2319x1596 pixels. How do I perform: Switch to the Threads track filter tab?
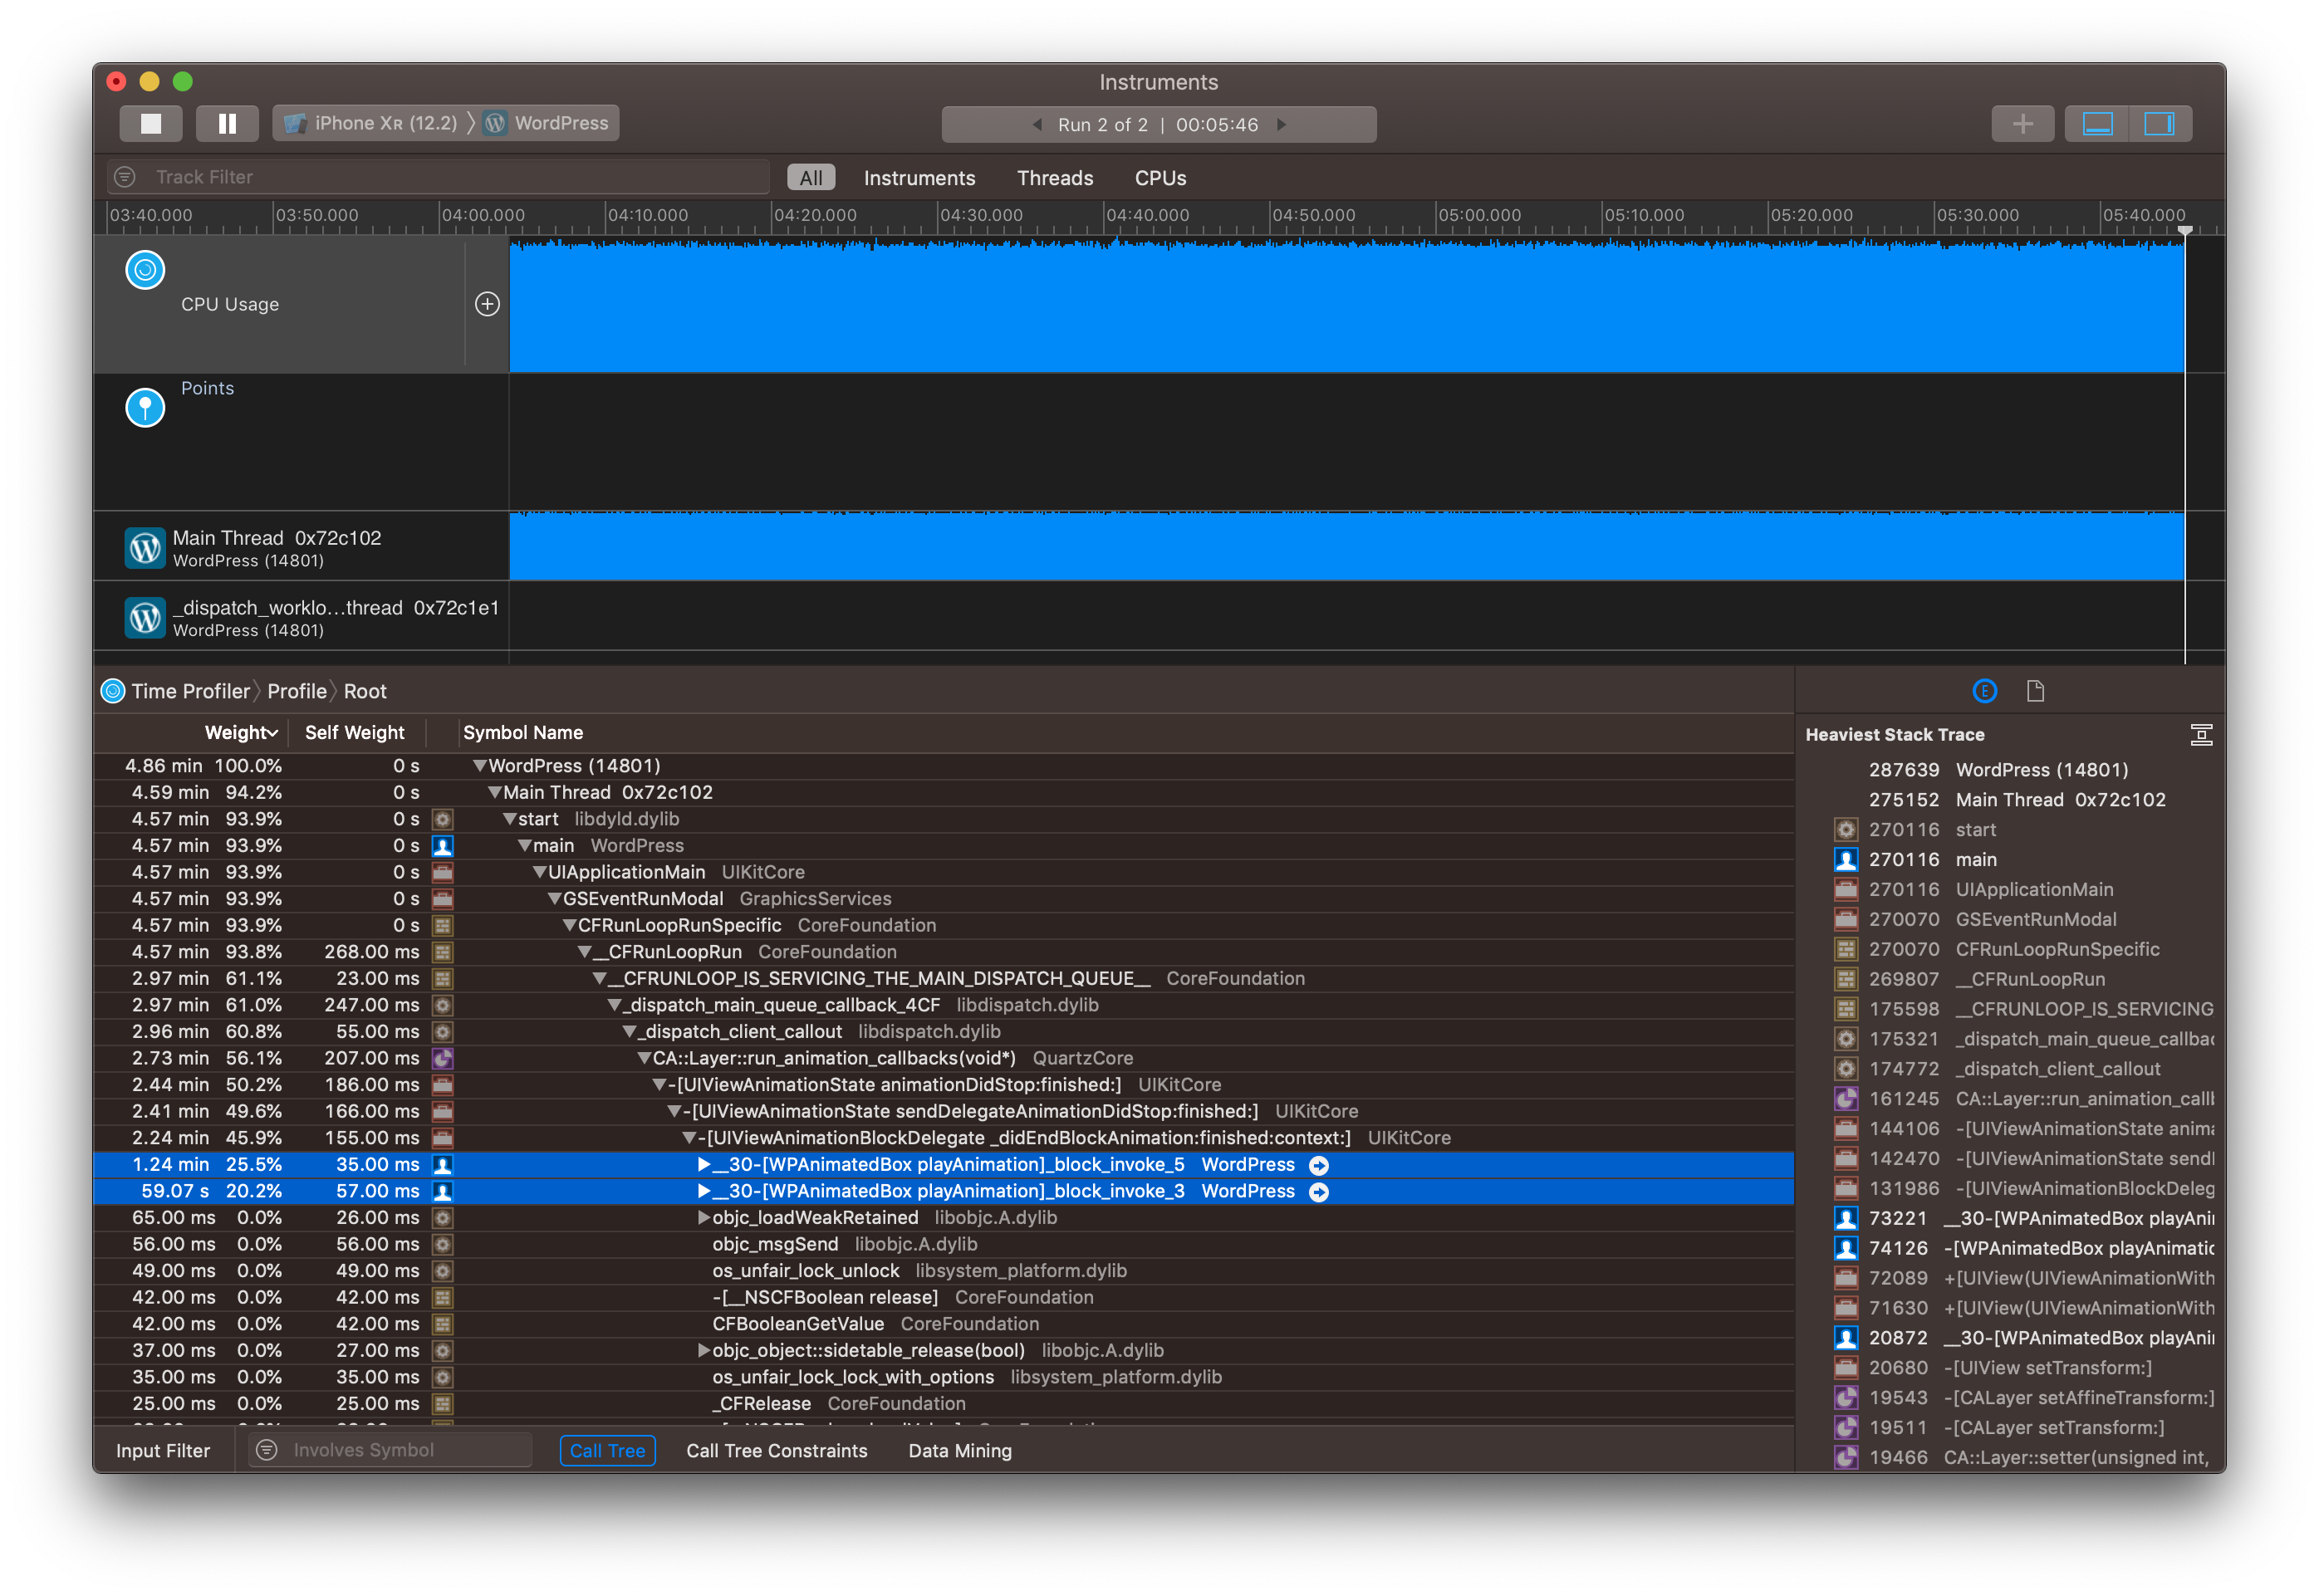[x=1054, y=178]
